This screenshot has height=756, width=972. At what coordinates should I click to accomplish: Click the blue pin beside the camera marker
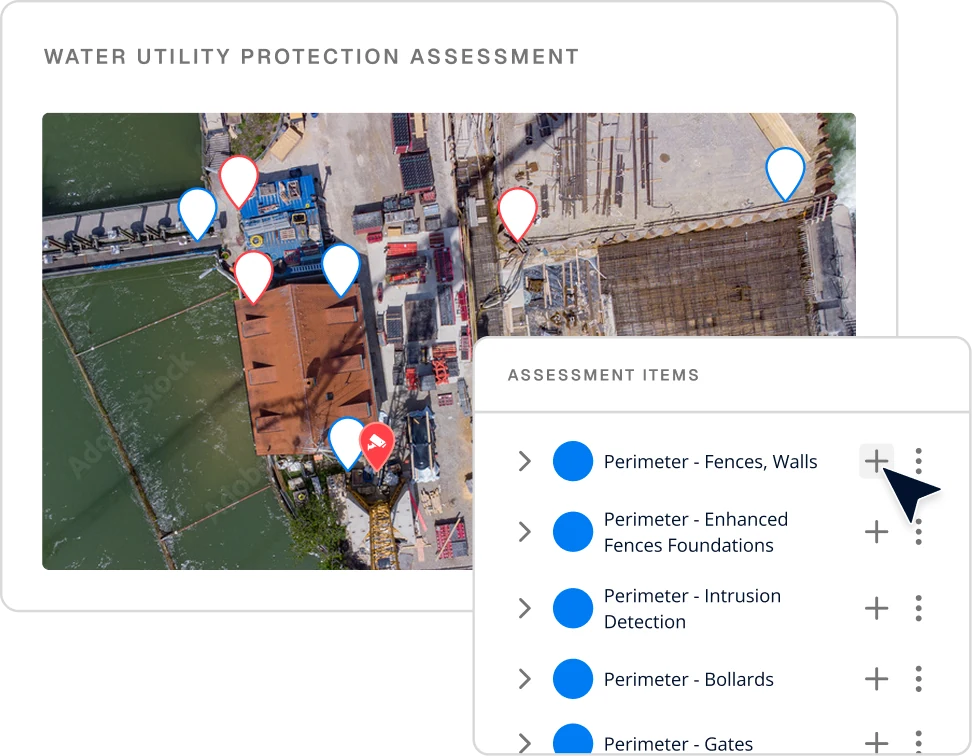(347, 442)
